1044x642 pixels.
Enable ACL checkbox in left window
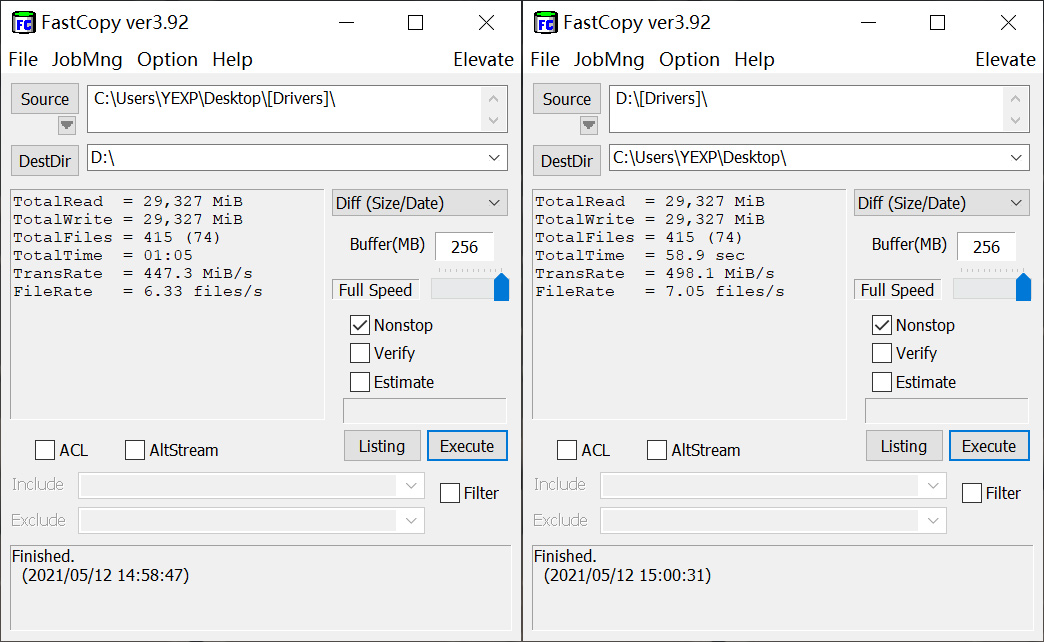pyautogui.click(x=45, y=450)
